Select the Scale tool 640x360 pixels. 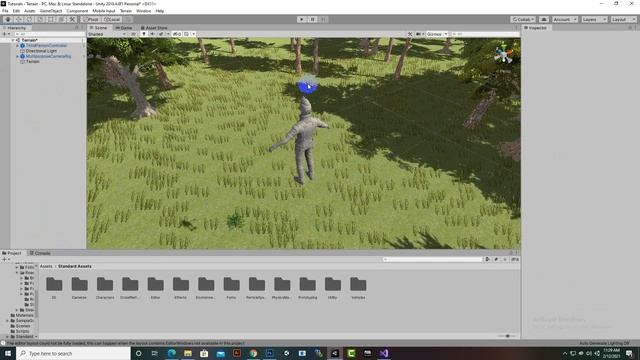[40, 19]
